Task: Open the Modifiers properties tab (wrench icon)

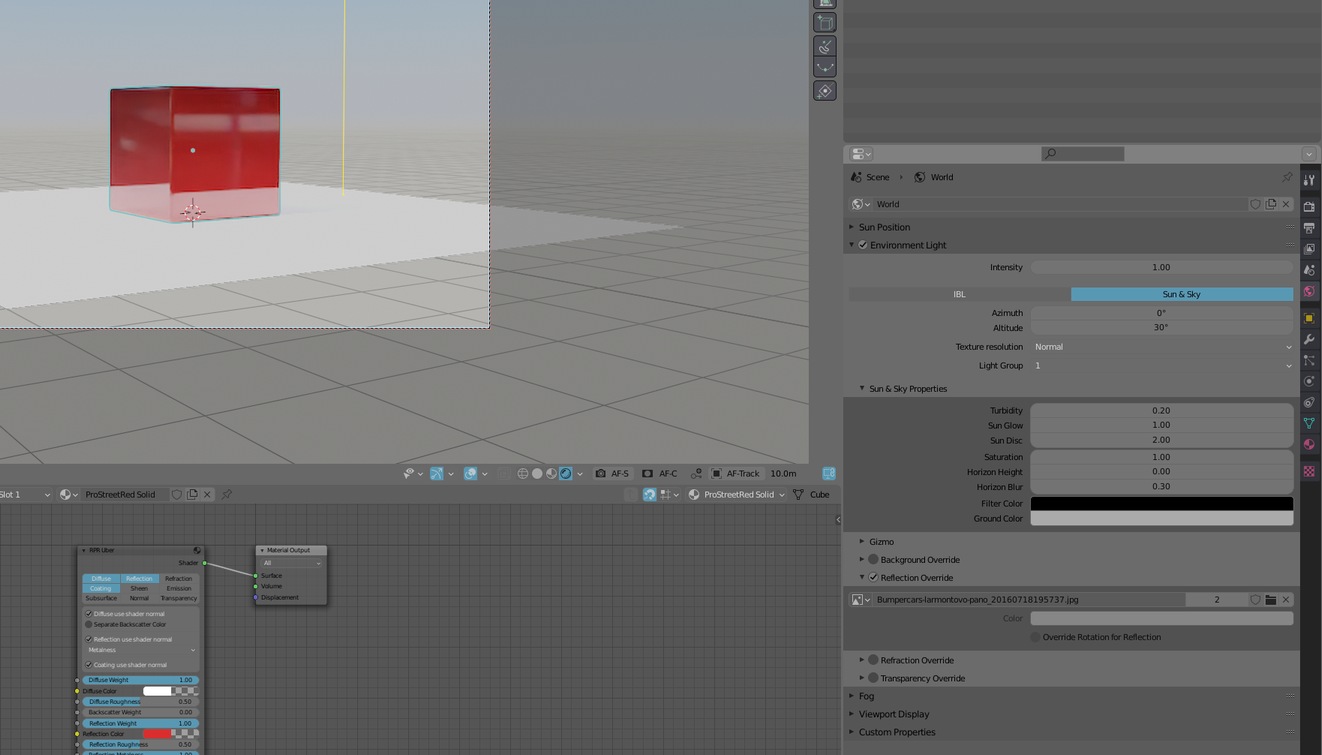Action: (x=1309, y=340)
